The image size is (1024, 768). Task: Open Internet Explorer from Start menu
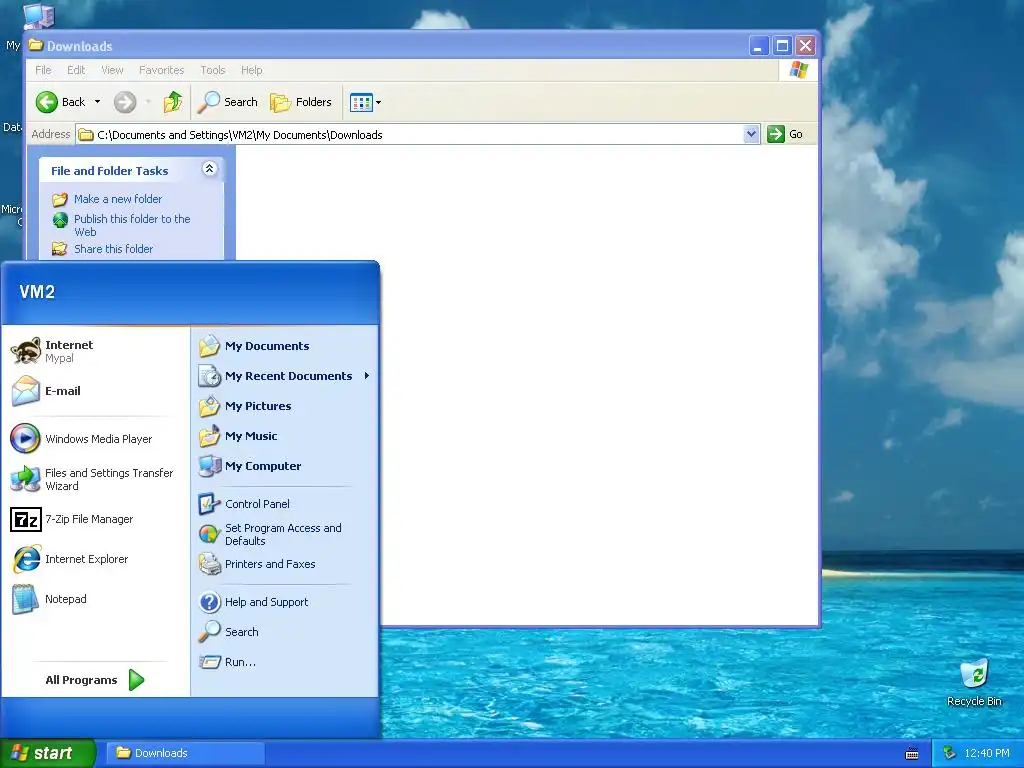[x=96, y=559]
